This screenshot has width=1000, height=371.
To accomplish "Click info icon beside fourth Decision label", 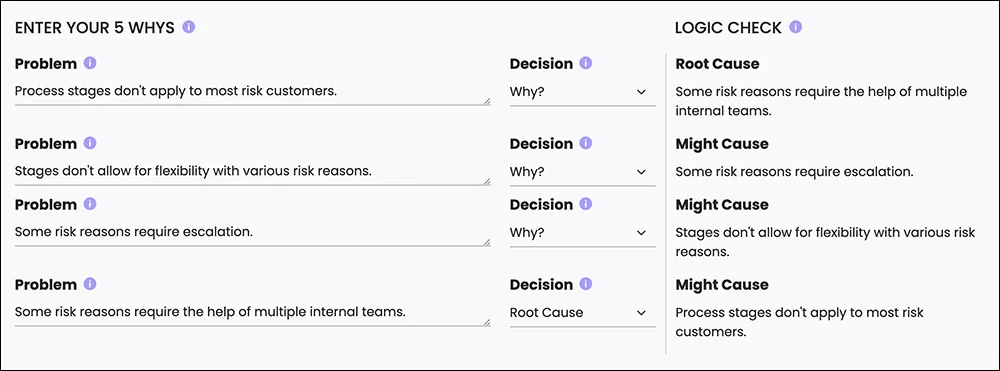I will (x=585, y=284).
